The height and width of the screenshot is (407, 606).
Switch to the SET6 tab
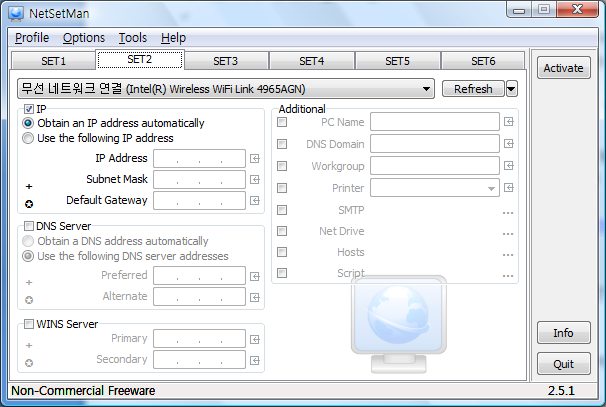click(483, 61)
